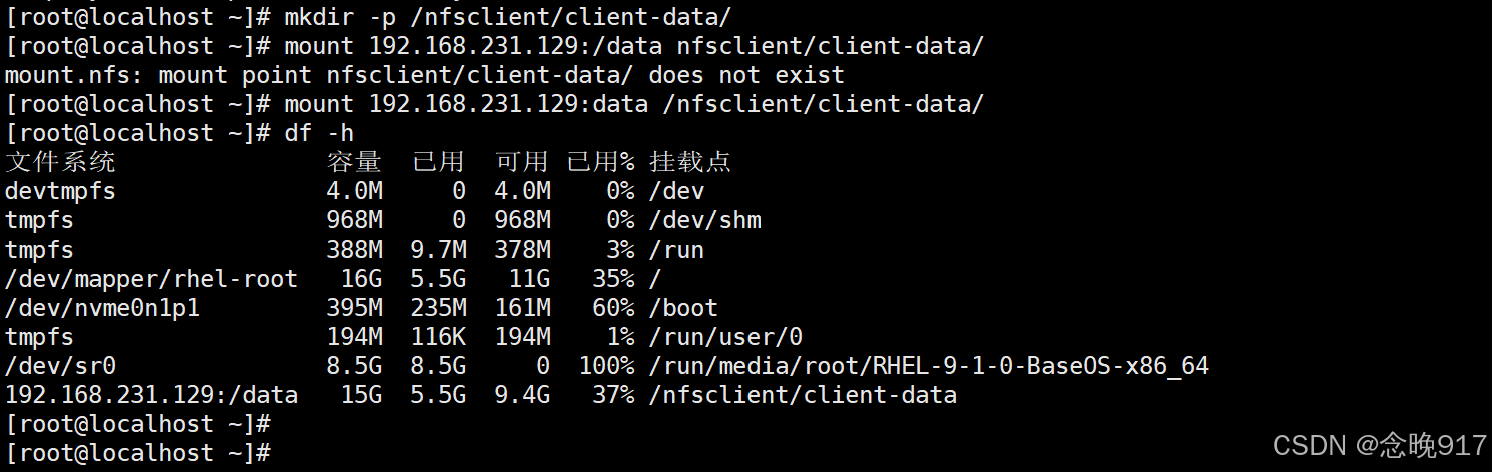Click the mount error 'does not exist' line
Image resolution: width=1492 pixels, height=472 pixels.
point(424,75)
